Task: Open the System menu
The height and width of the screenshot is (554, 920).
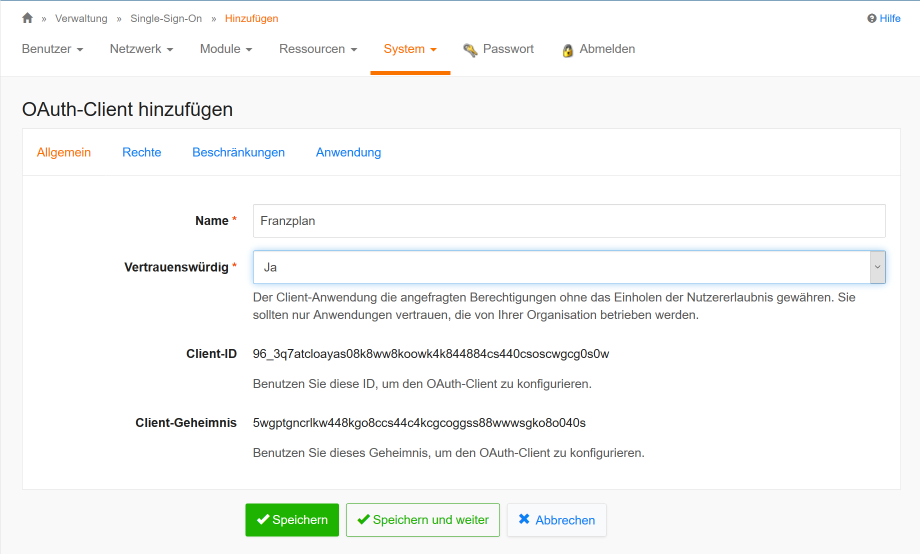Action: tap(410, 49)
